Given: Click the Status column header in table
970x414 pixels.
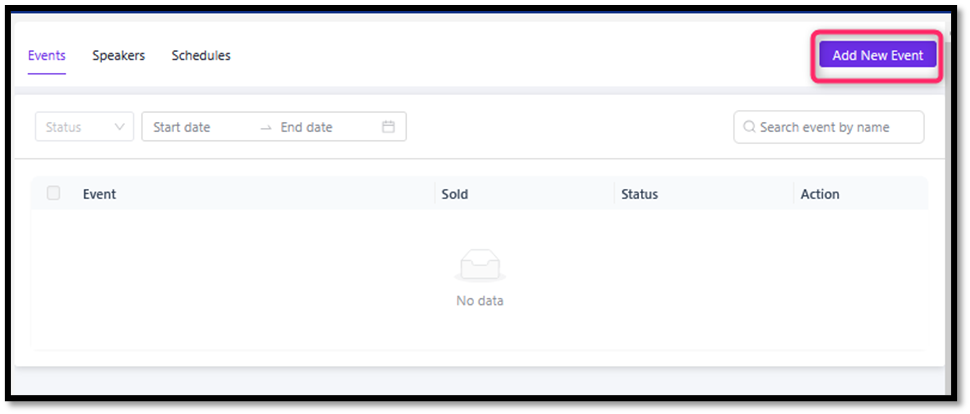Looking at the screenshot, I should [639, 194].
